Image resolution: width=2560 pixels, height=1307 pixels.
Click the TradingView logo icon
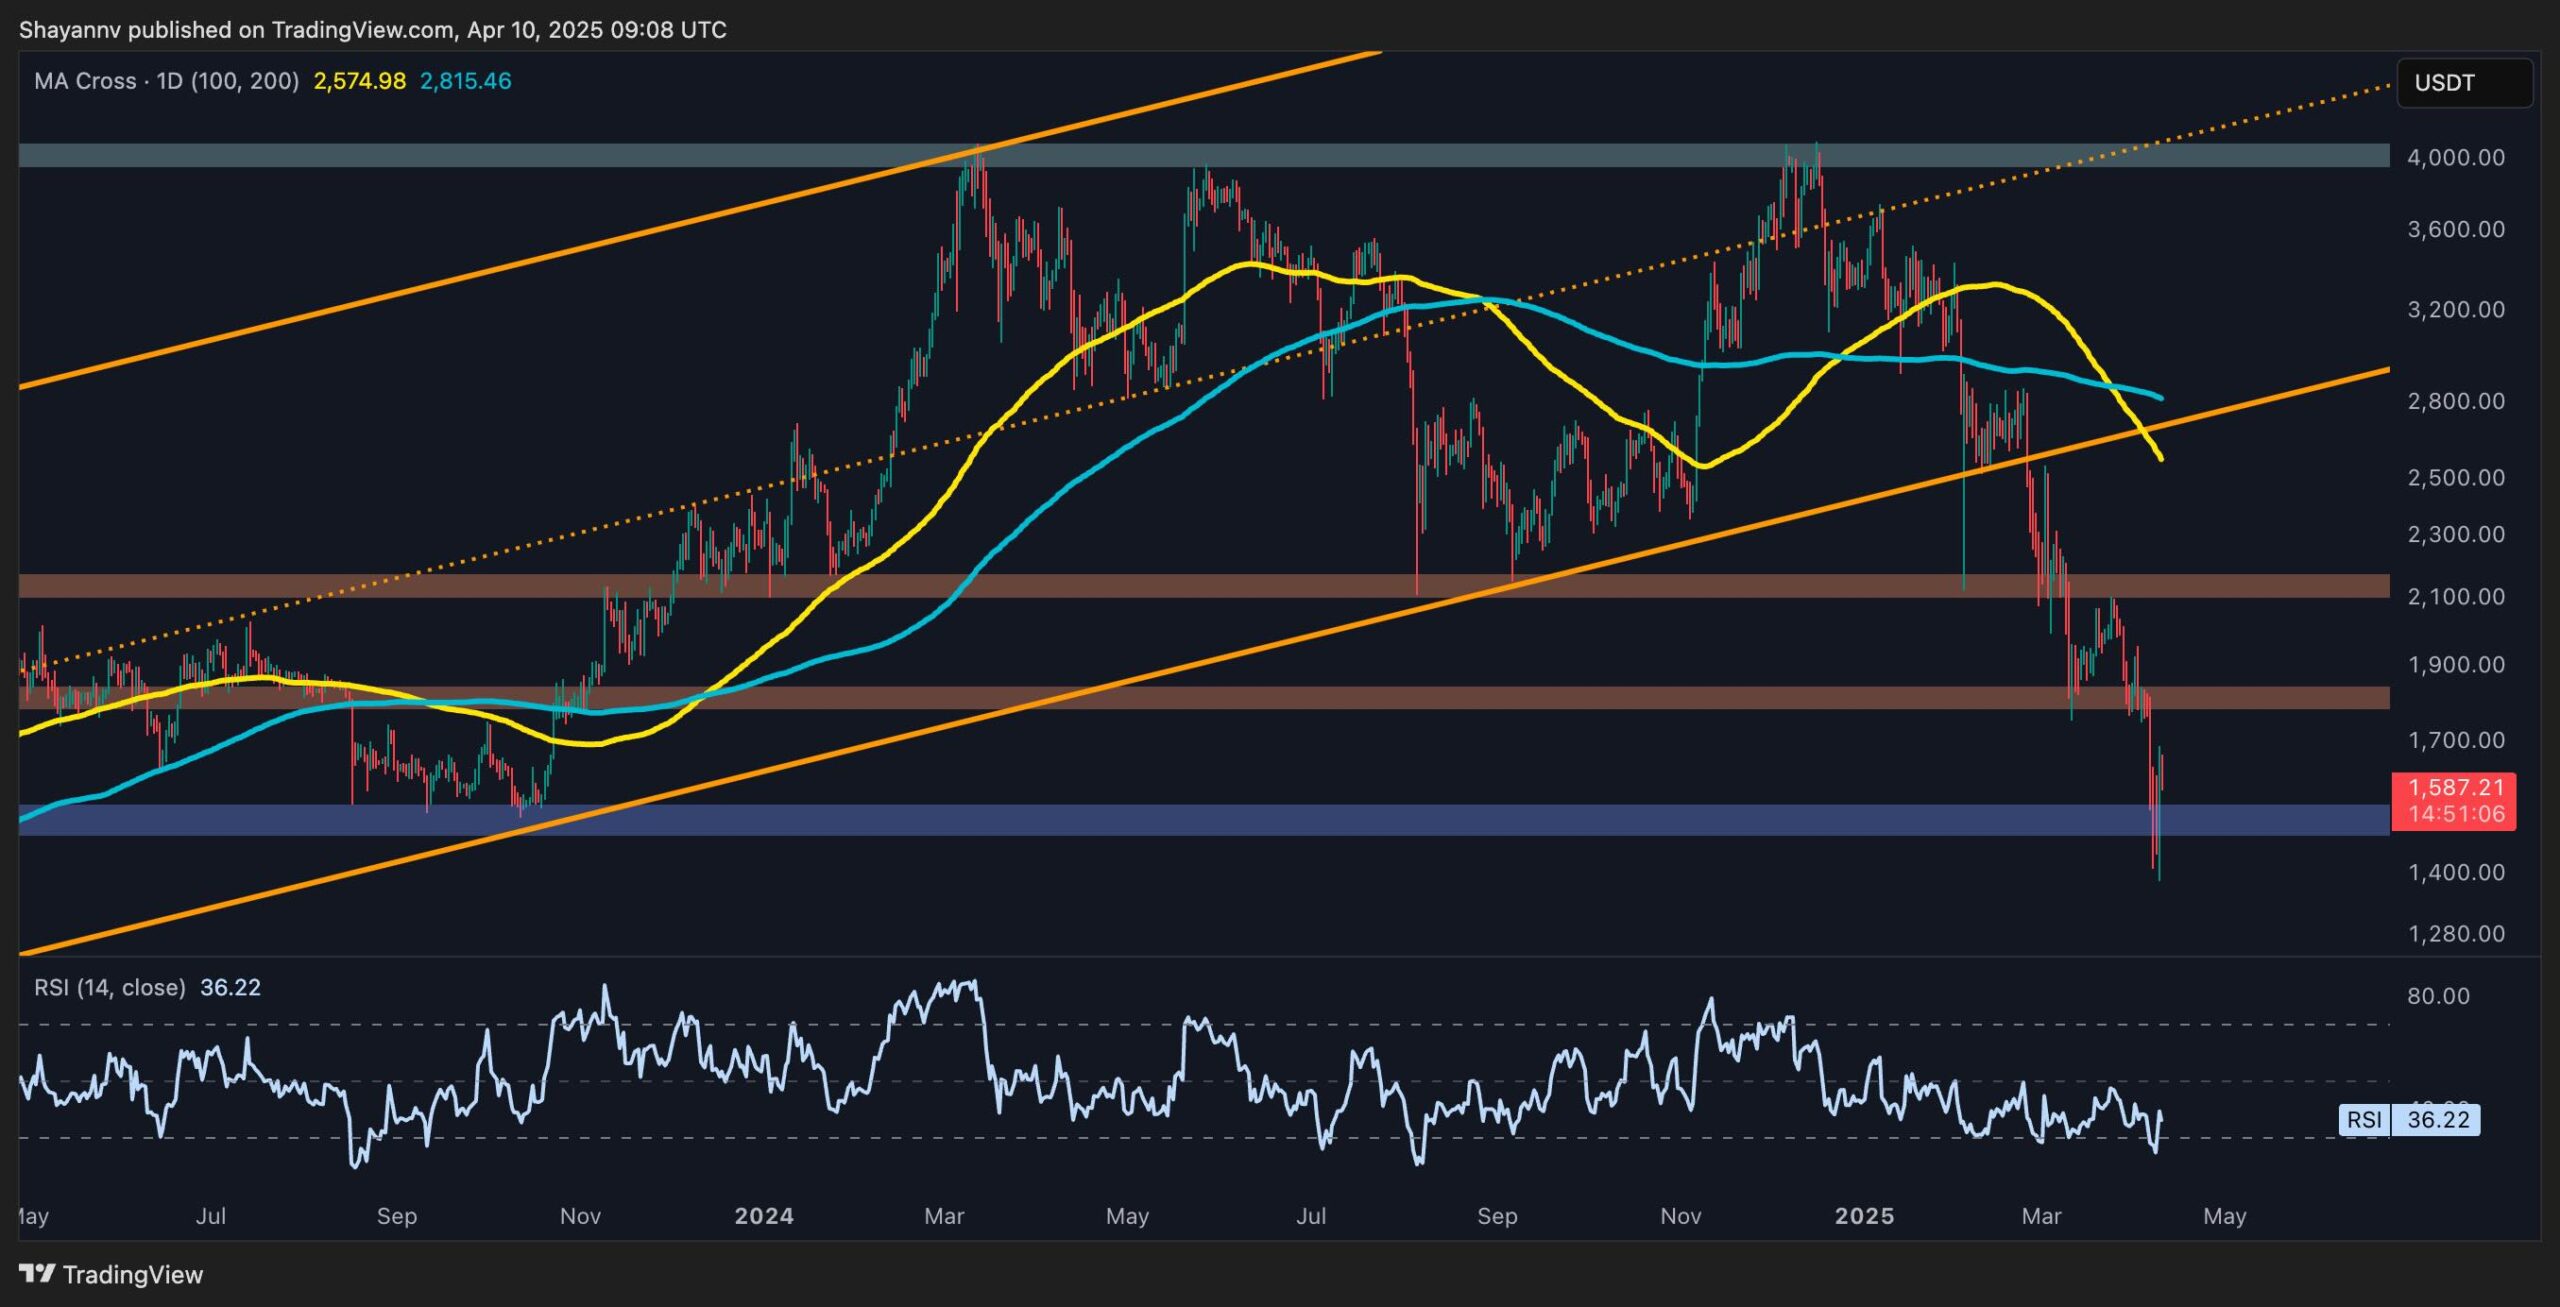coord(37,1273)
